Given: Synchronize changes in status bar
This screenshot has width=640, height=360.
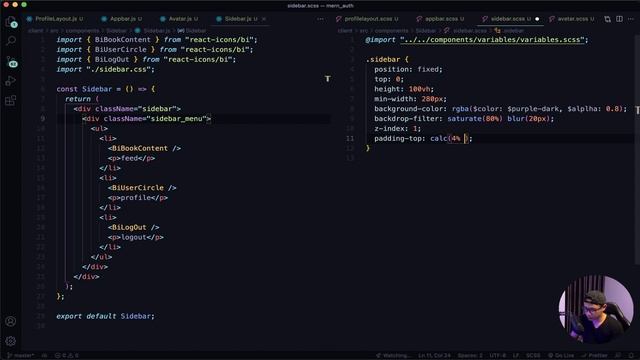Looking at the screenshot, I should point(44,356).
